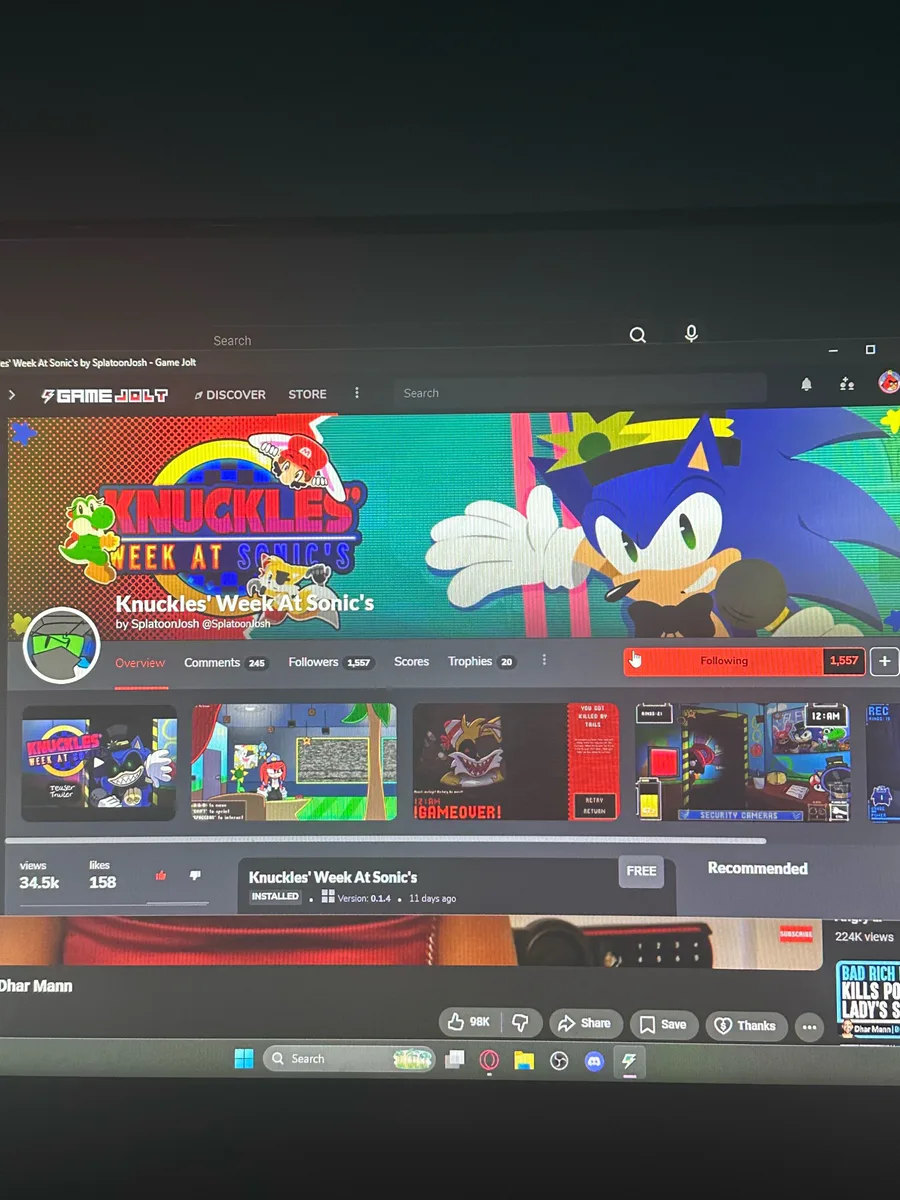This screenshot has width=900, height=1200.
Task: Maximize the Game Jolt window
Action: pos(870,349)
